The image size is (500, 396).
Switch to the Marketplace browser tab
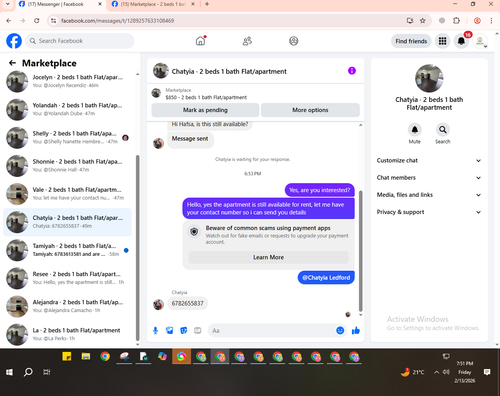[152, 4]
